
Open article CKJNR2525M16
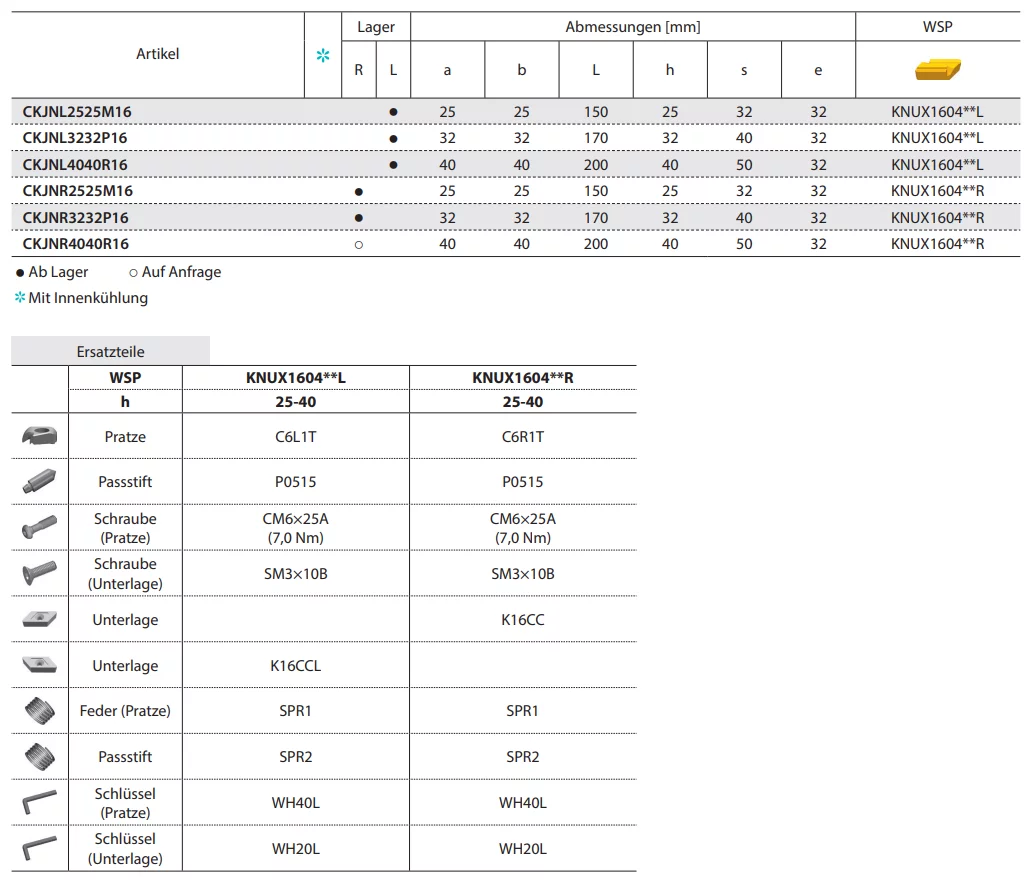tap(77, 191)
